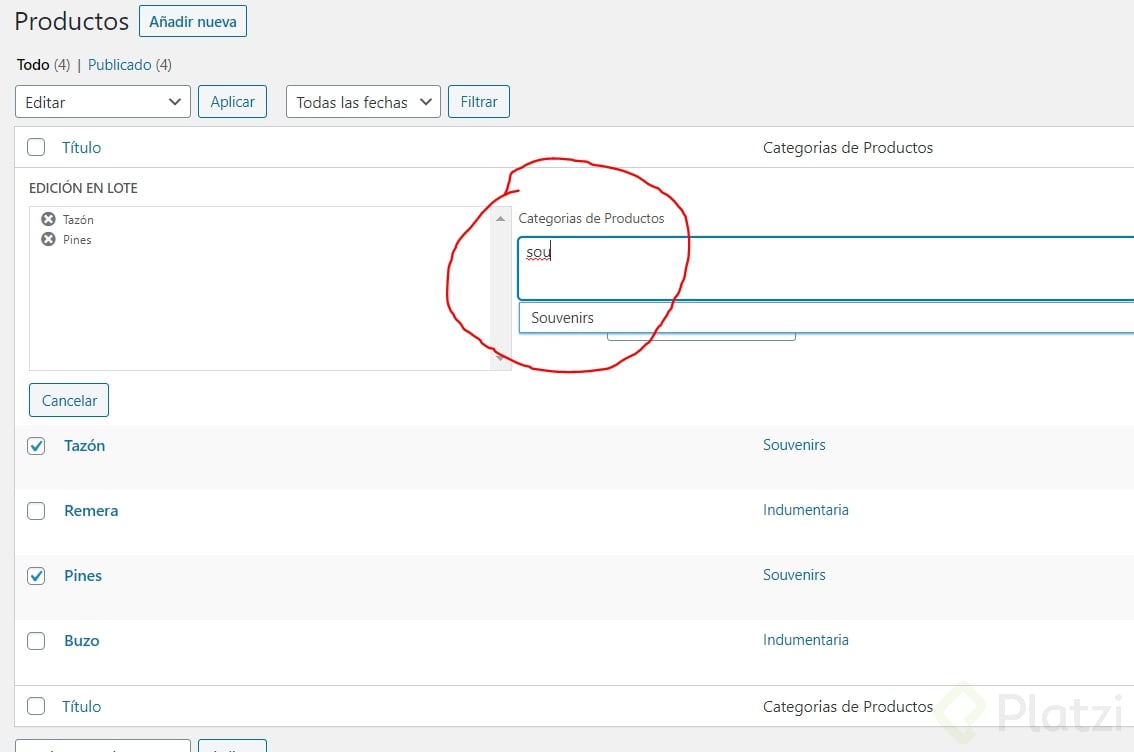Show the Publicado (4) products view
The height and width of the screenshot is (752, 1134).
pos(130,65)
